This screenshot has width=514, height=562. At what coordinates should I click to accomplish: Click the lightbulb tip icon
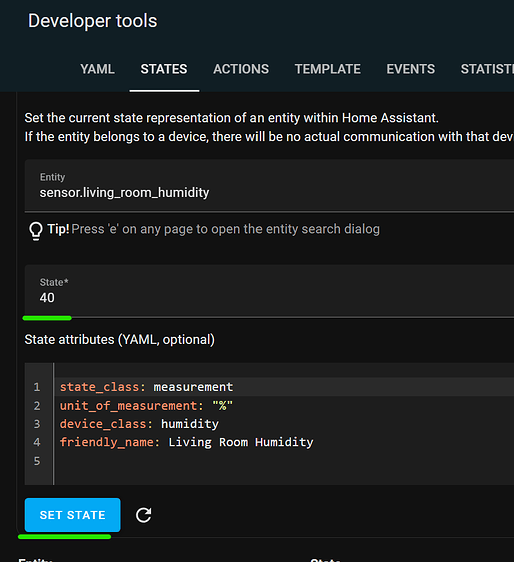(35, 230)
